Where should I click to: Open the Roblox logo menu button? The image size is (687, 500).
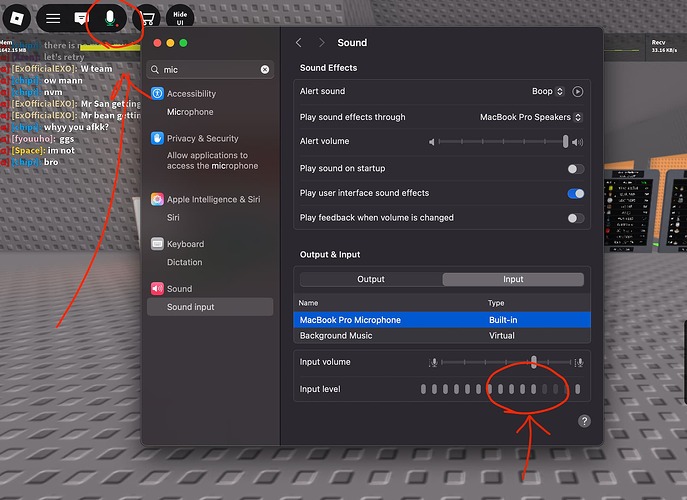point(17,18)
